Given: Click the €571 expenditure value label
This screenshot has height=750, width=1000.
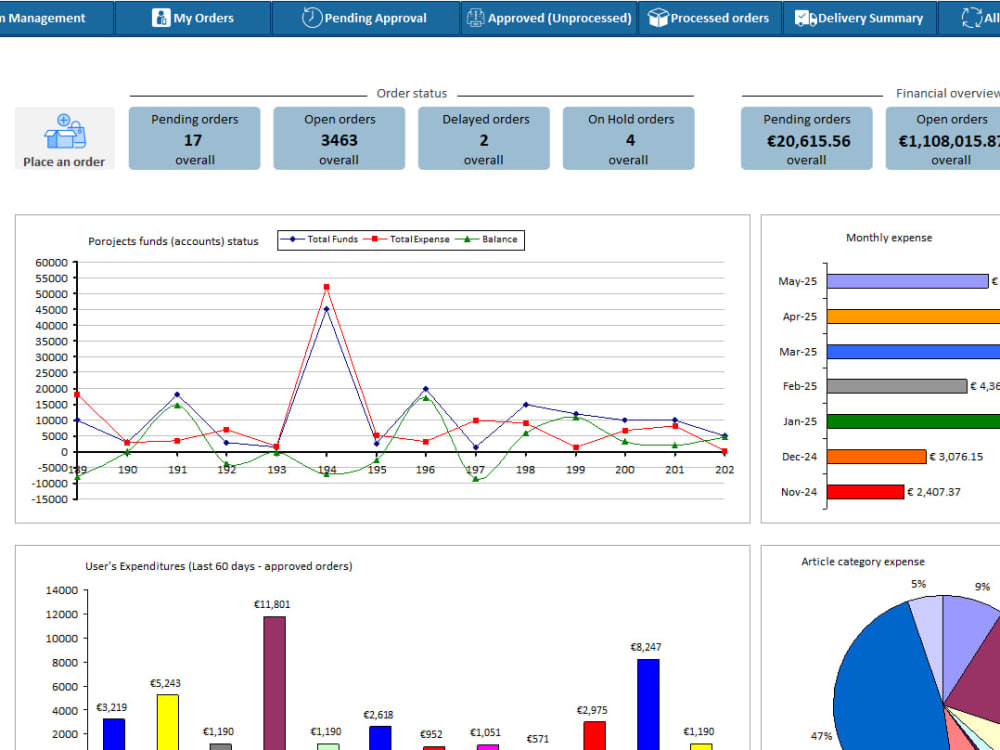Looking at the screenshot, I should tap(538, 739).
